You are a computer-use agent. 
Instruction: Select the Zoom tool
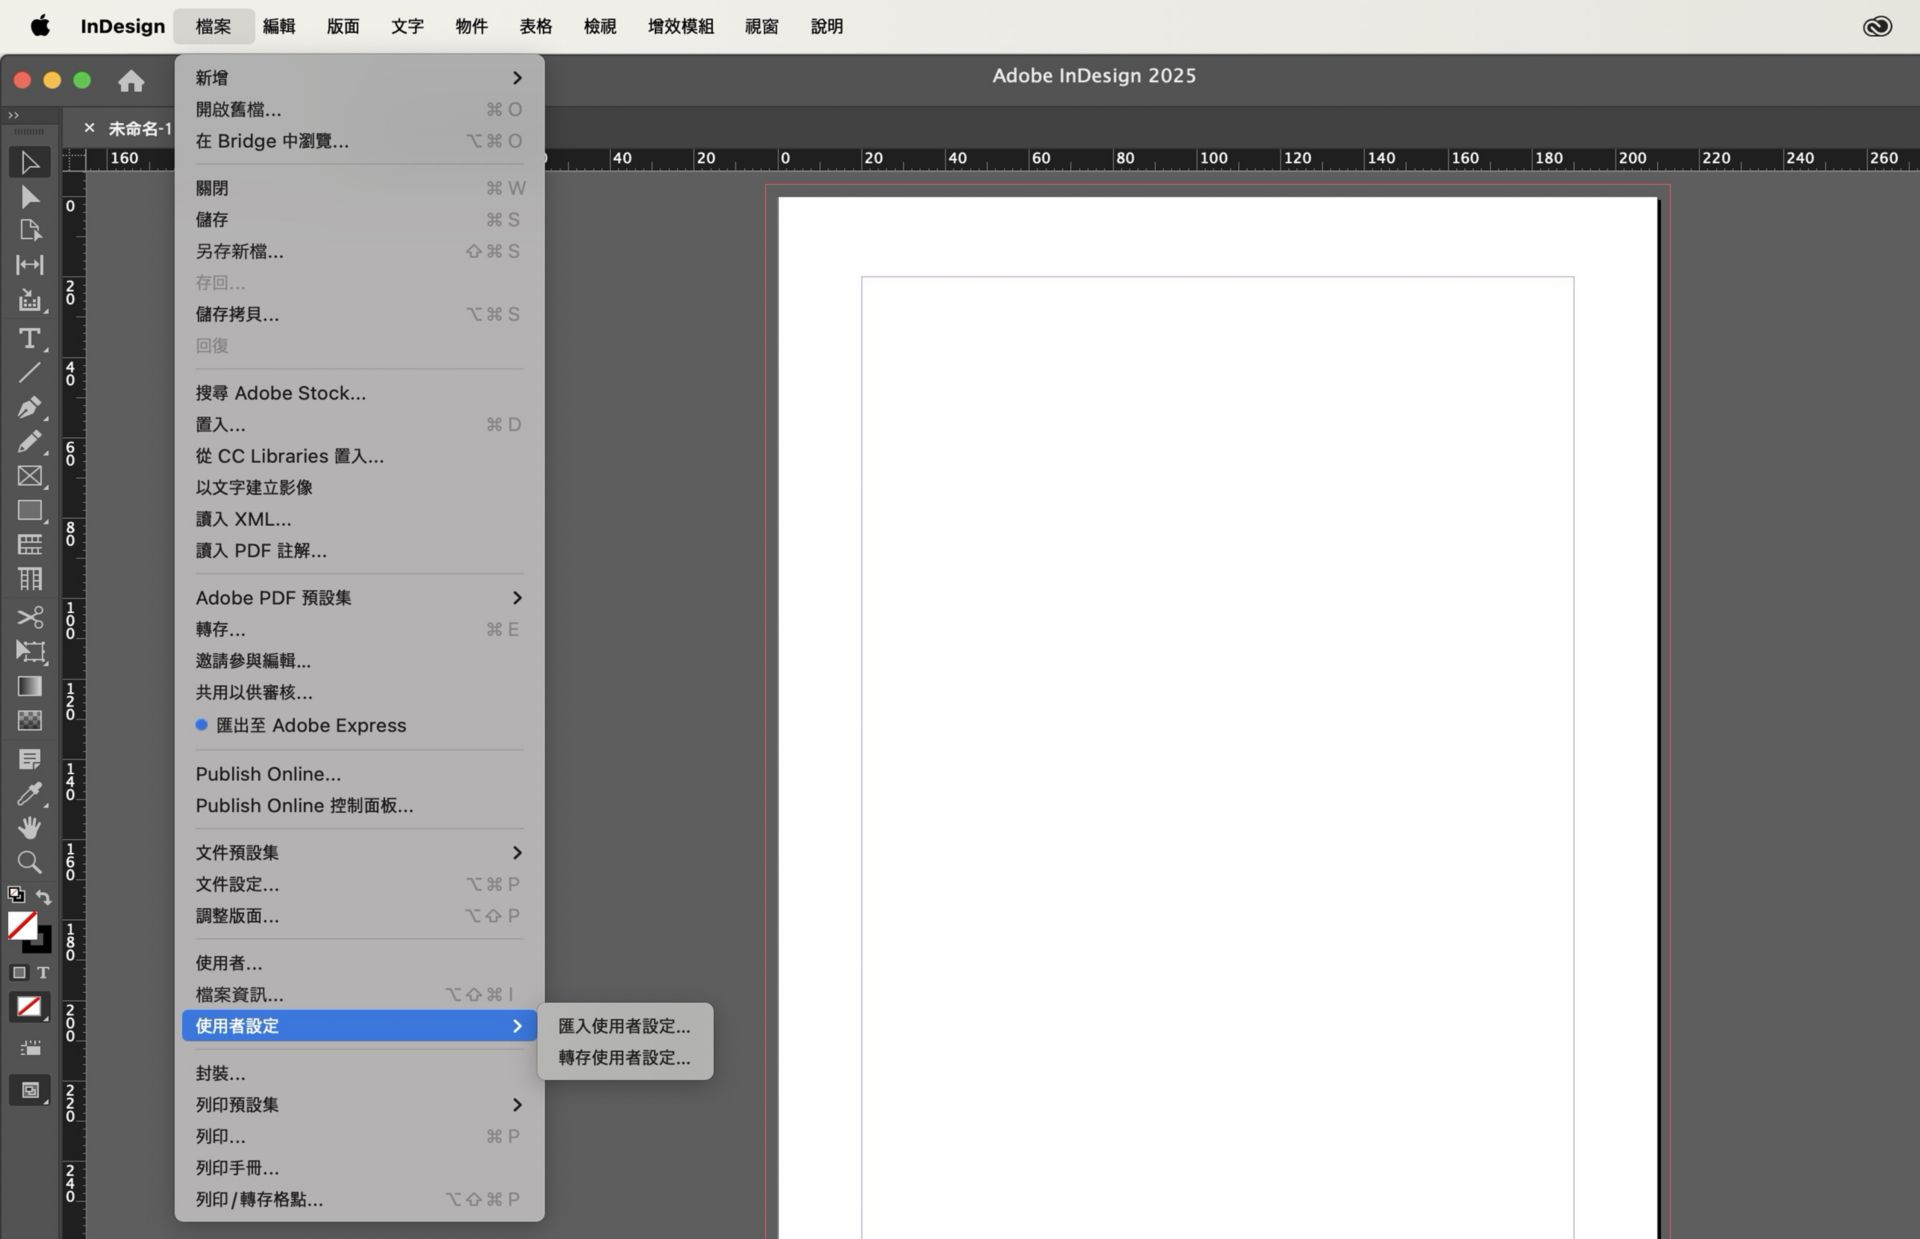point(29,862)
